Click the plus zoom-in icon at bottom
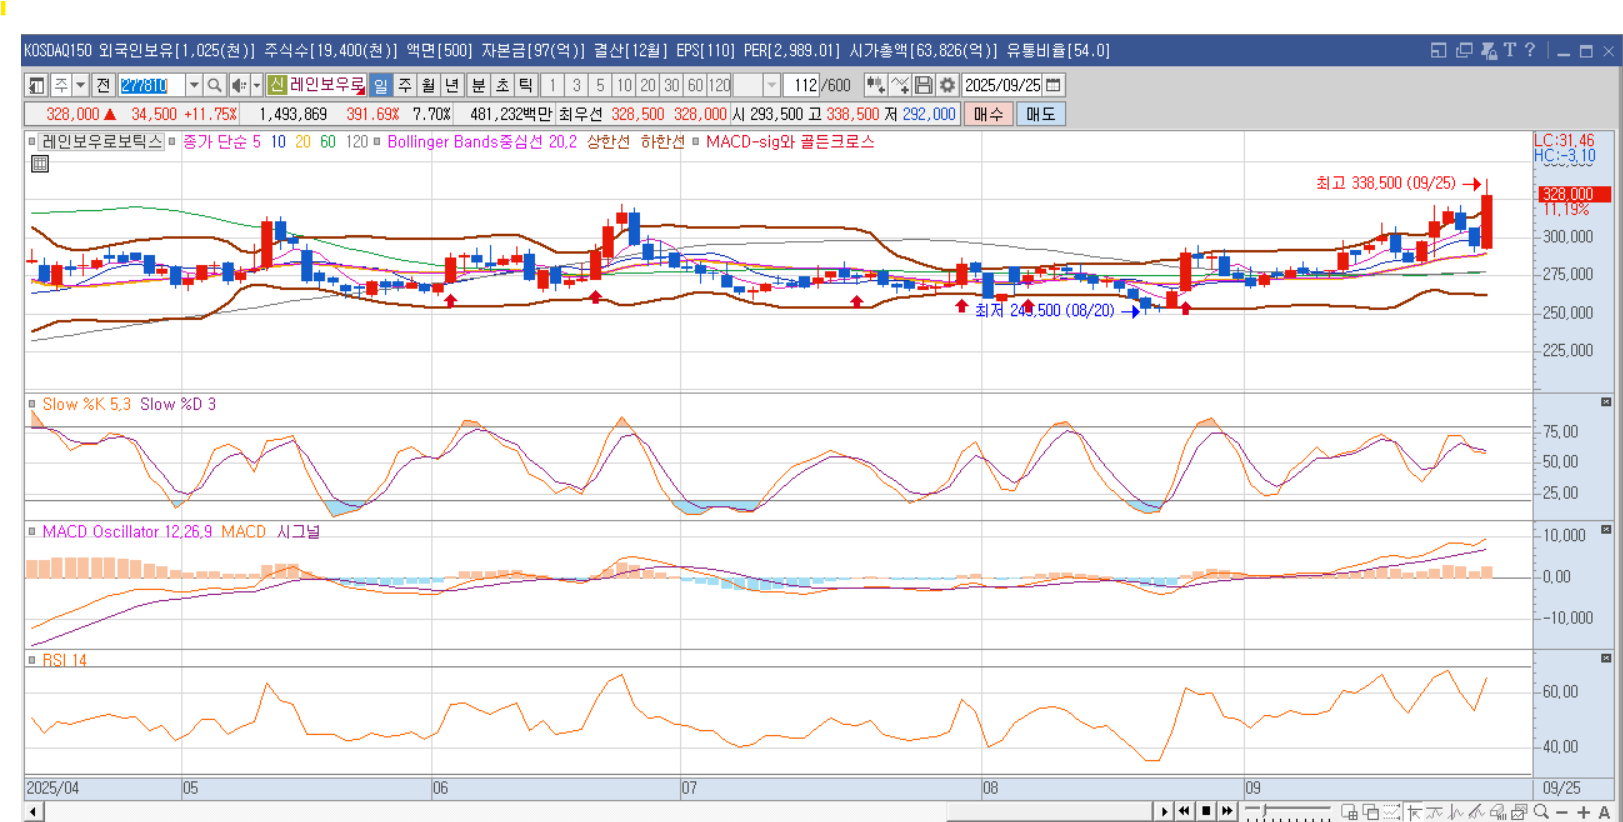Image resolution: width=1623 pixels, height=822 pixels. (x=1583, y=812)
